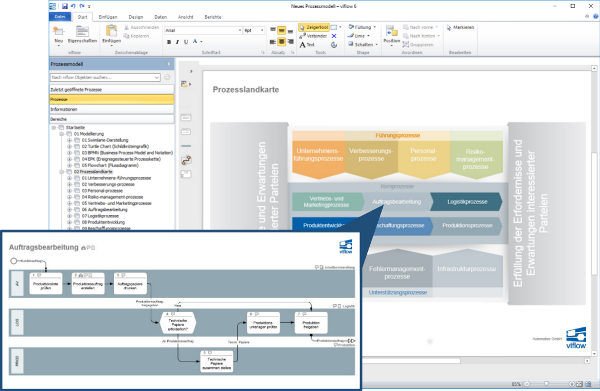Click Zuletzt geöffnete Prozesse section
The image size is (600, 391).
click(x=112, y=90)
